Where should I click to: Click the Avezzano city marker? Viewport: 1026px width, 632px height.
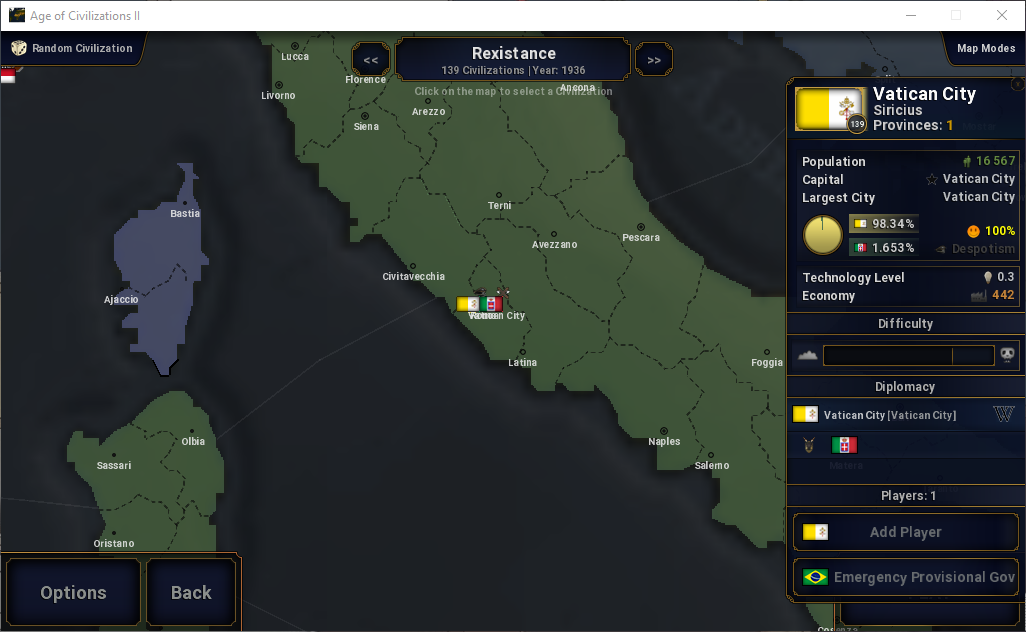[554, 234]
